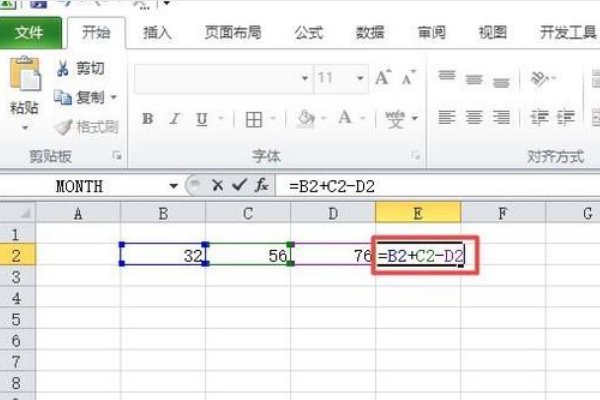Click the fx insert function icon

tap(262, 186)
